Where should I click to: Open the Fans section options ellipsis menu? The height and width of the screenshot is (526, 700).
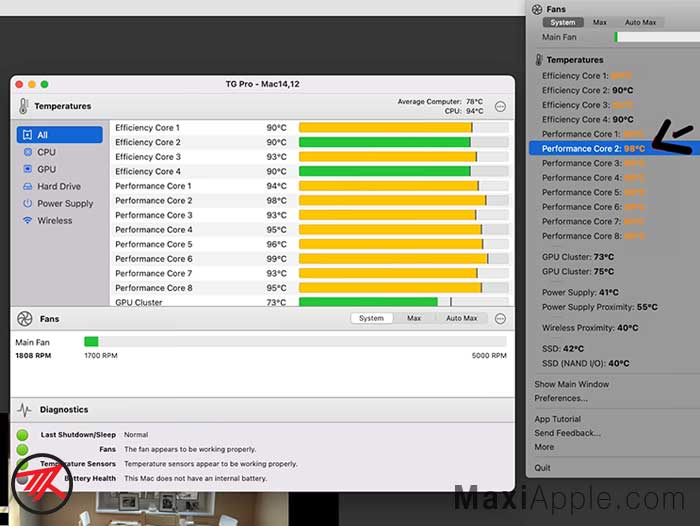tap(500, 319)
